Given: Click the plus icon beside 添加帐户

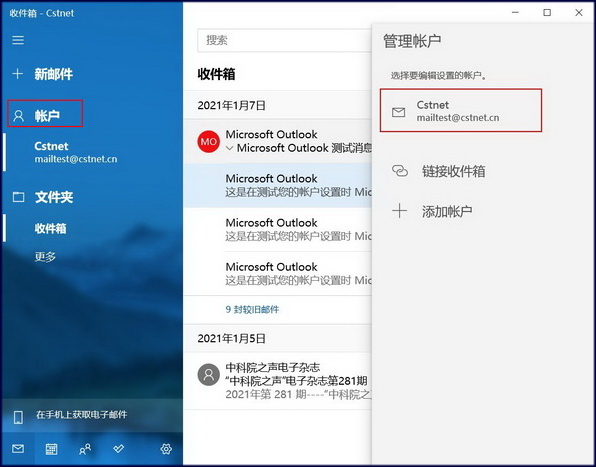Looking at the screenshot, I should tap(399, 211).
